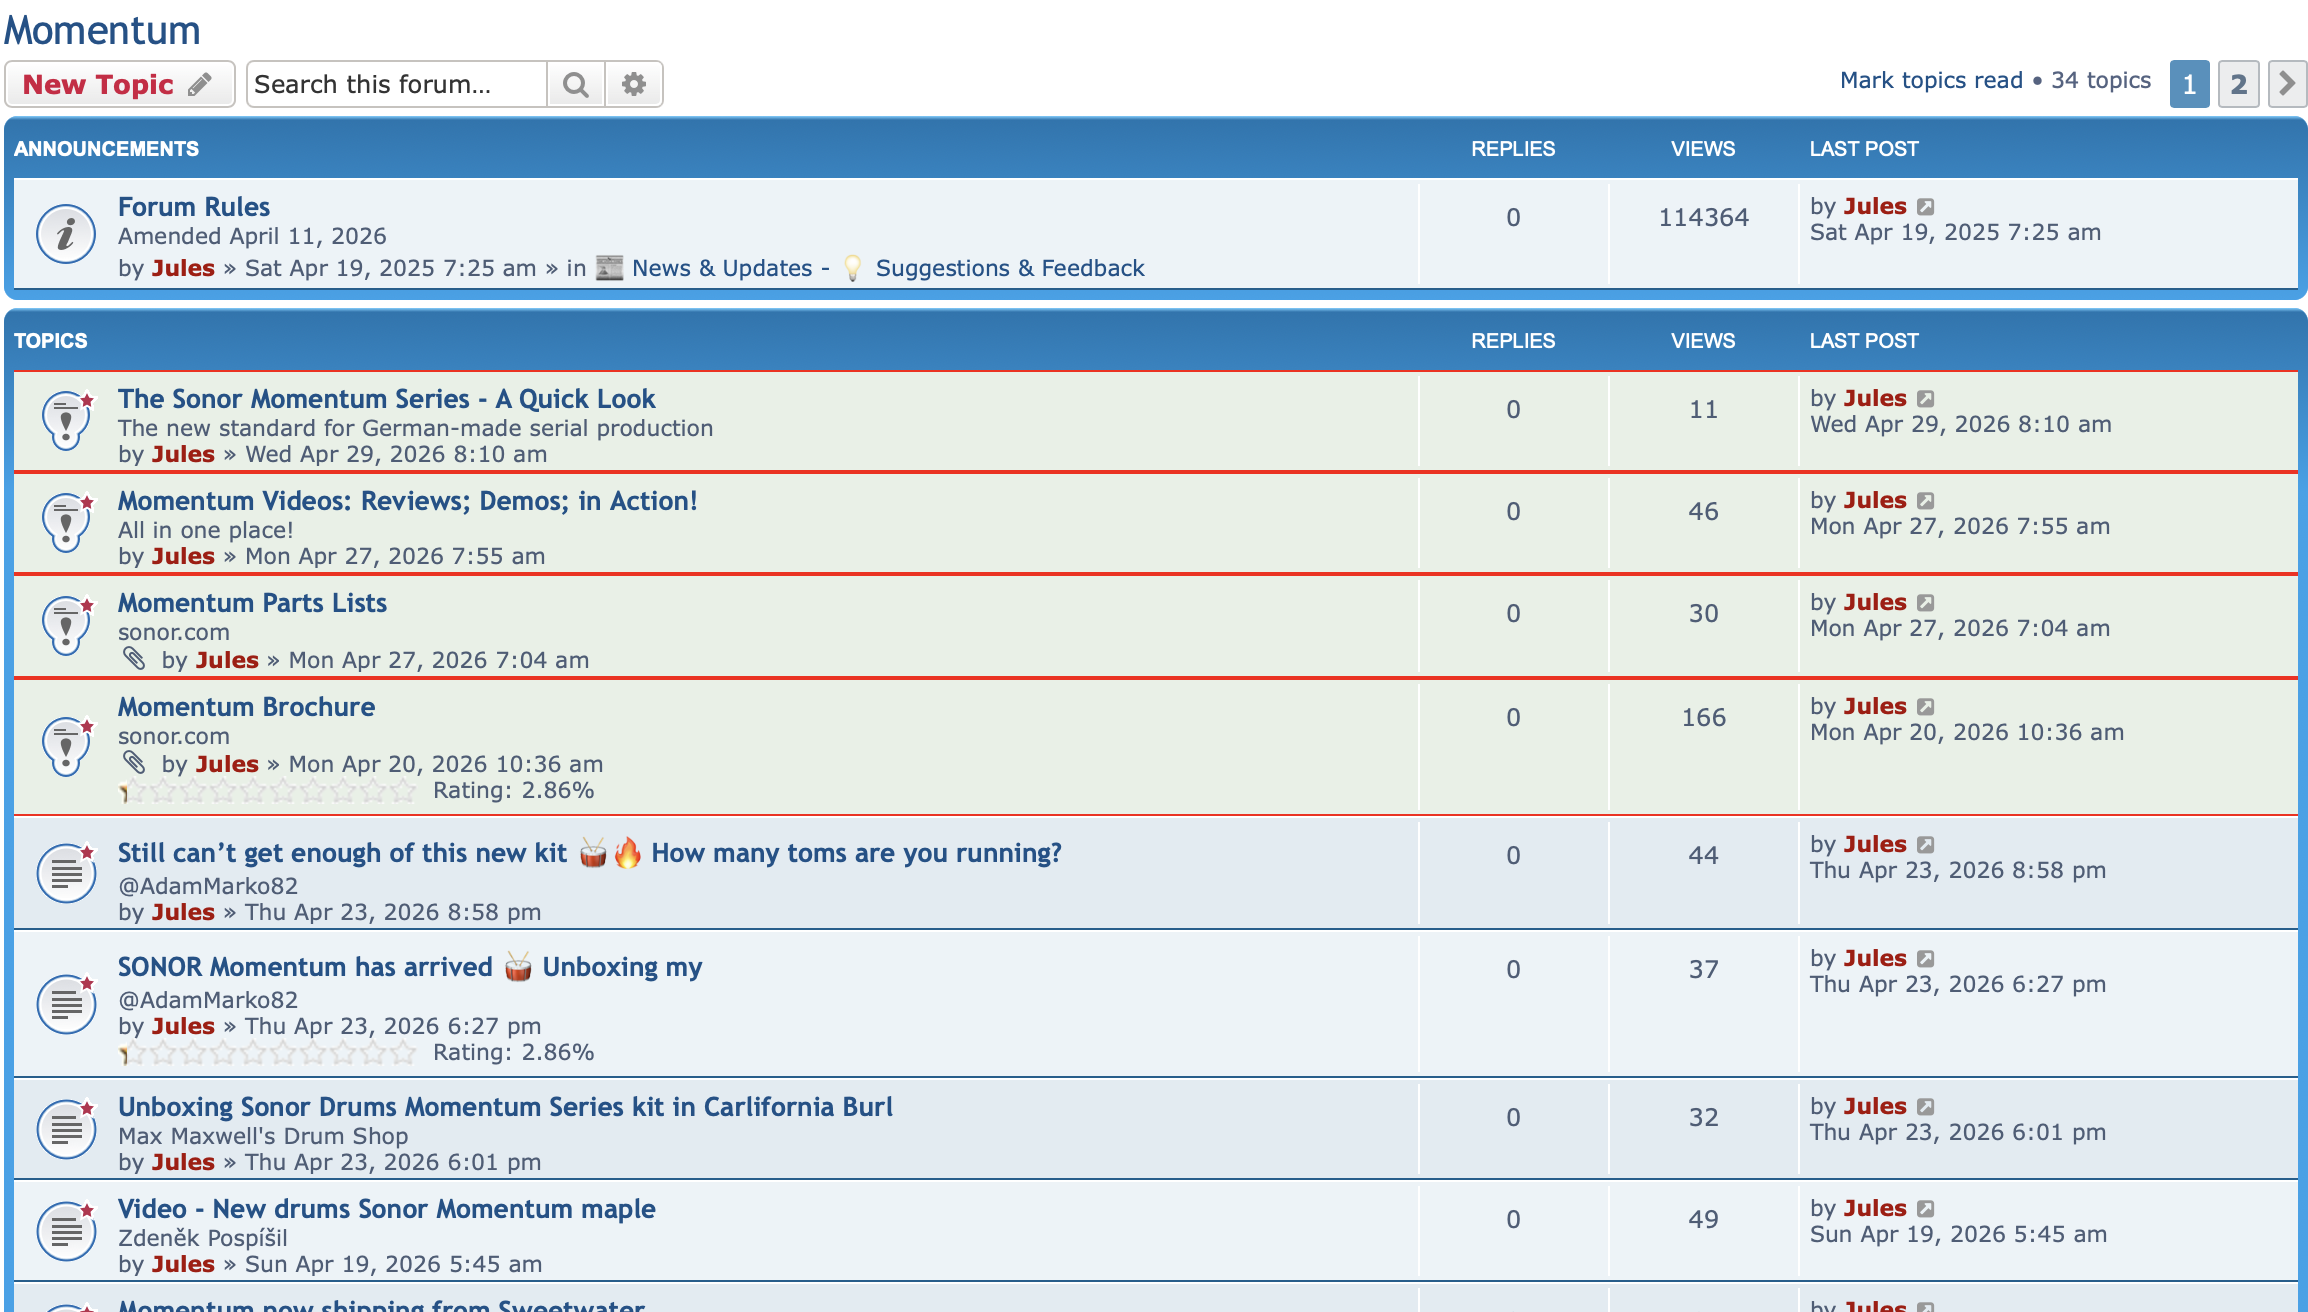Image resolution: width=2308 pixels, height=1312 pixels.
Task: Click the Forum Rules announcement info icon
Action: pyautogui.click(x=66, y=234)
